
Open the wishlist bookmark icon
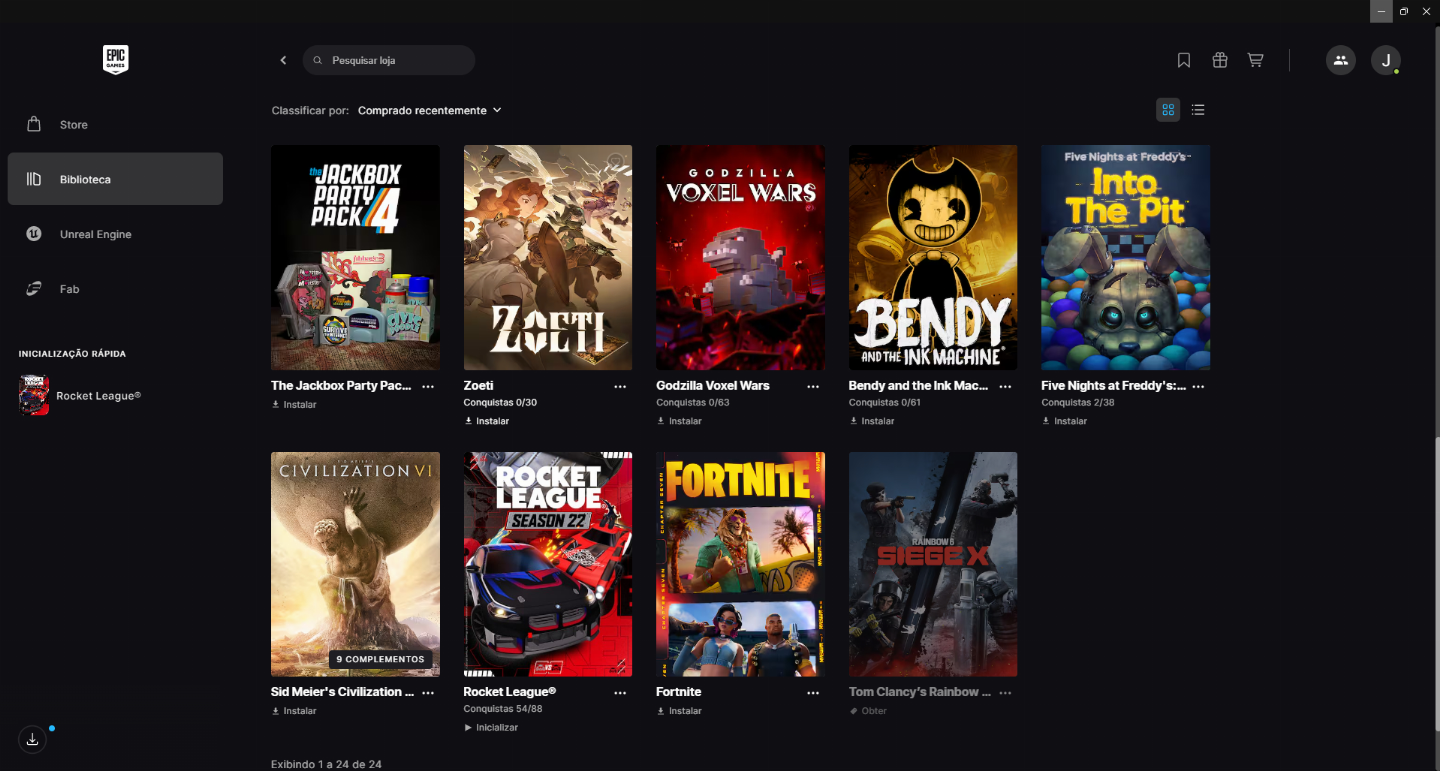(1184, 60)
